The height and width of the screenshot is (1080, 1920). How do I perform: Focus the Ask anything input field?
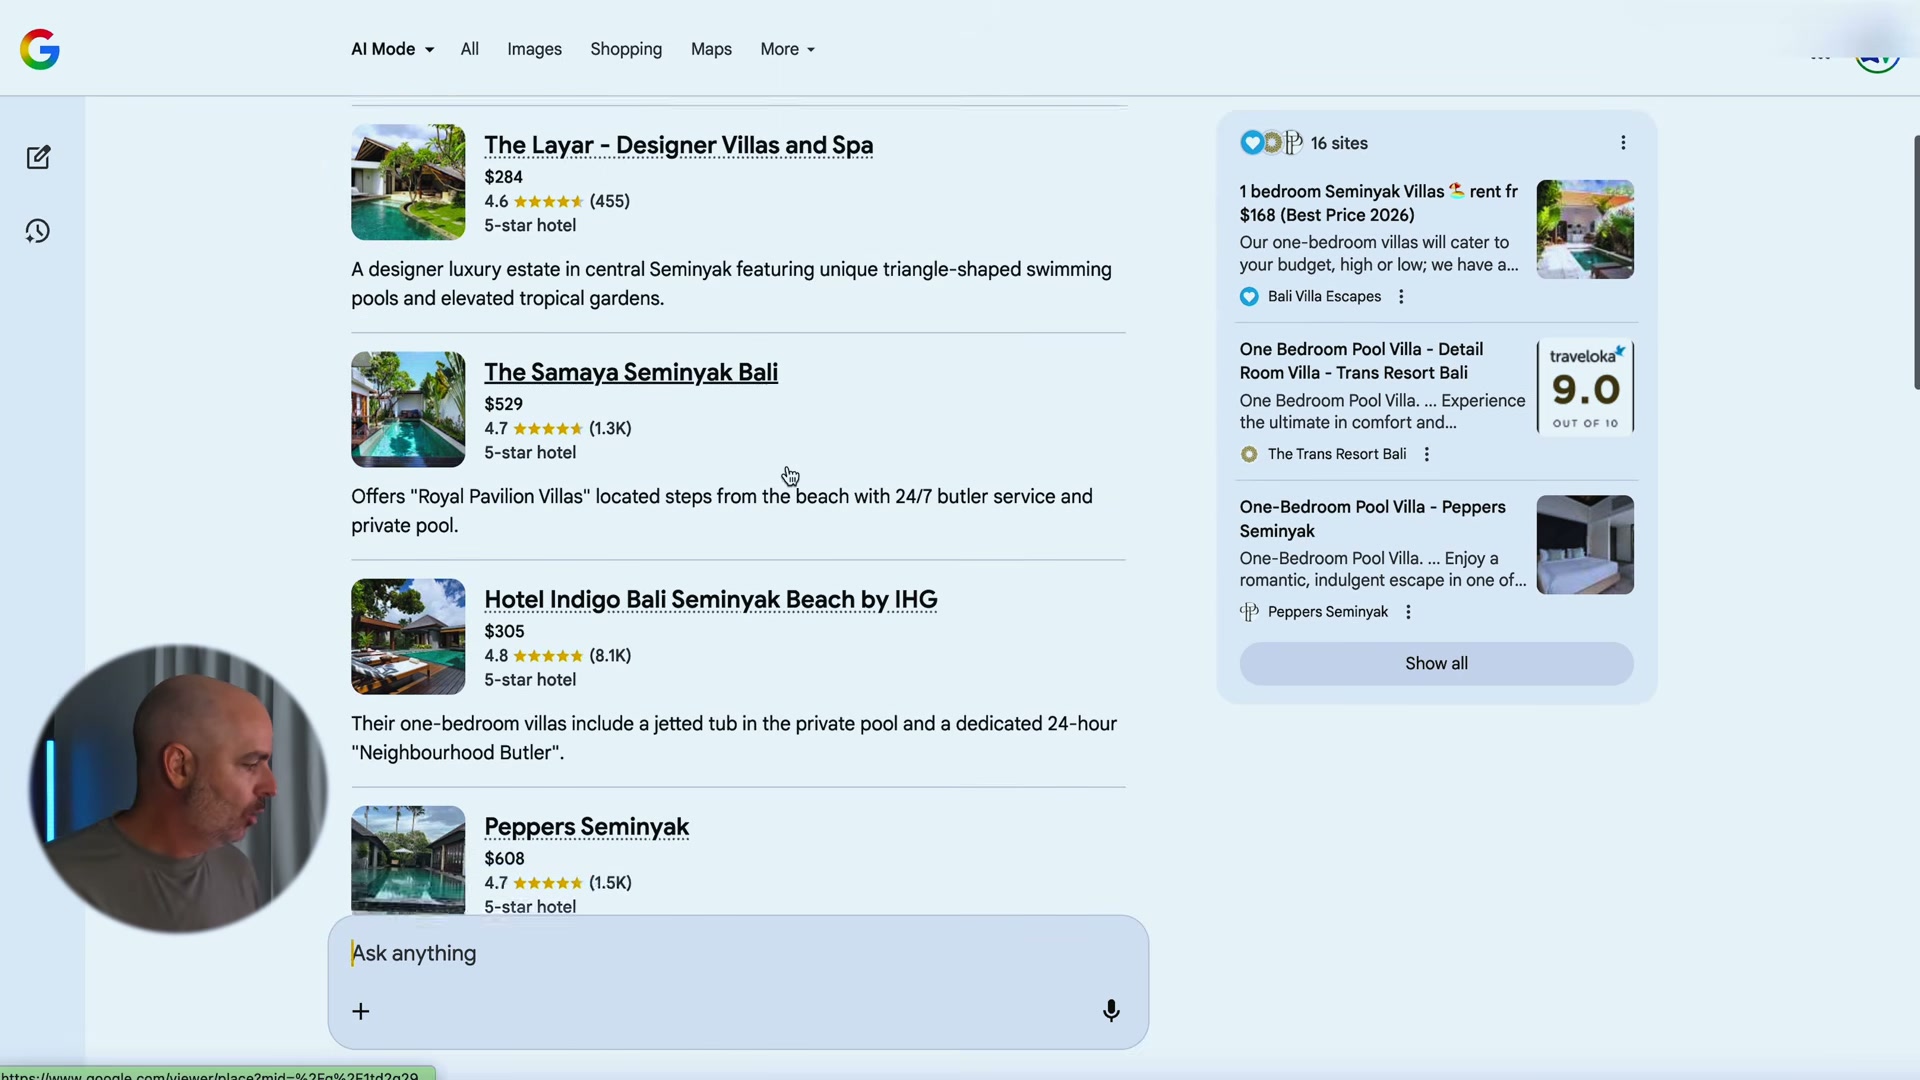[x=738, y=953]
